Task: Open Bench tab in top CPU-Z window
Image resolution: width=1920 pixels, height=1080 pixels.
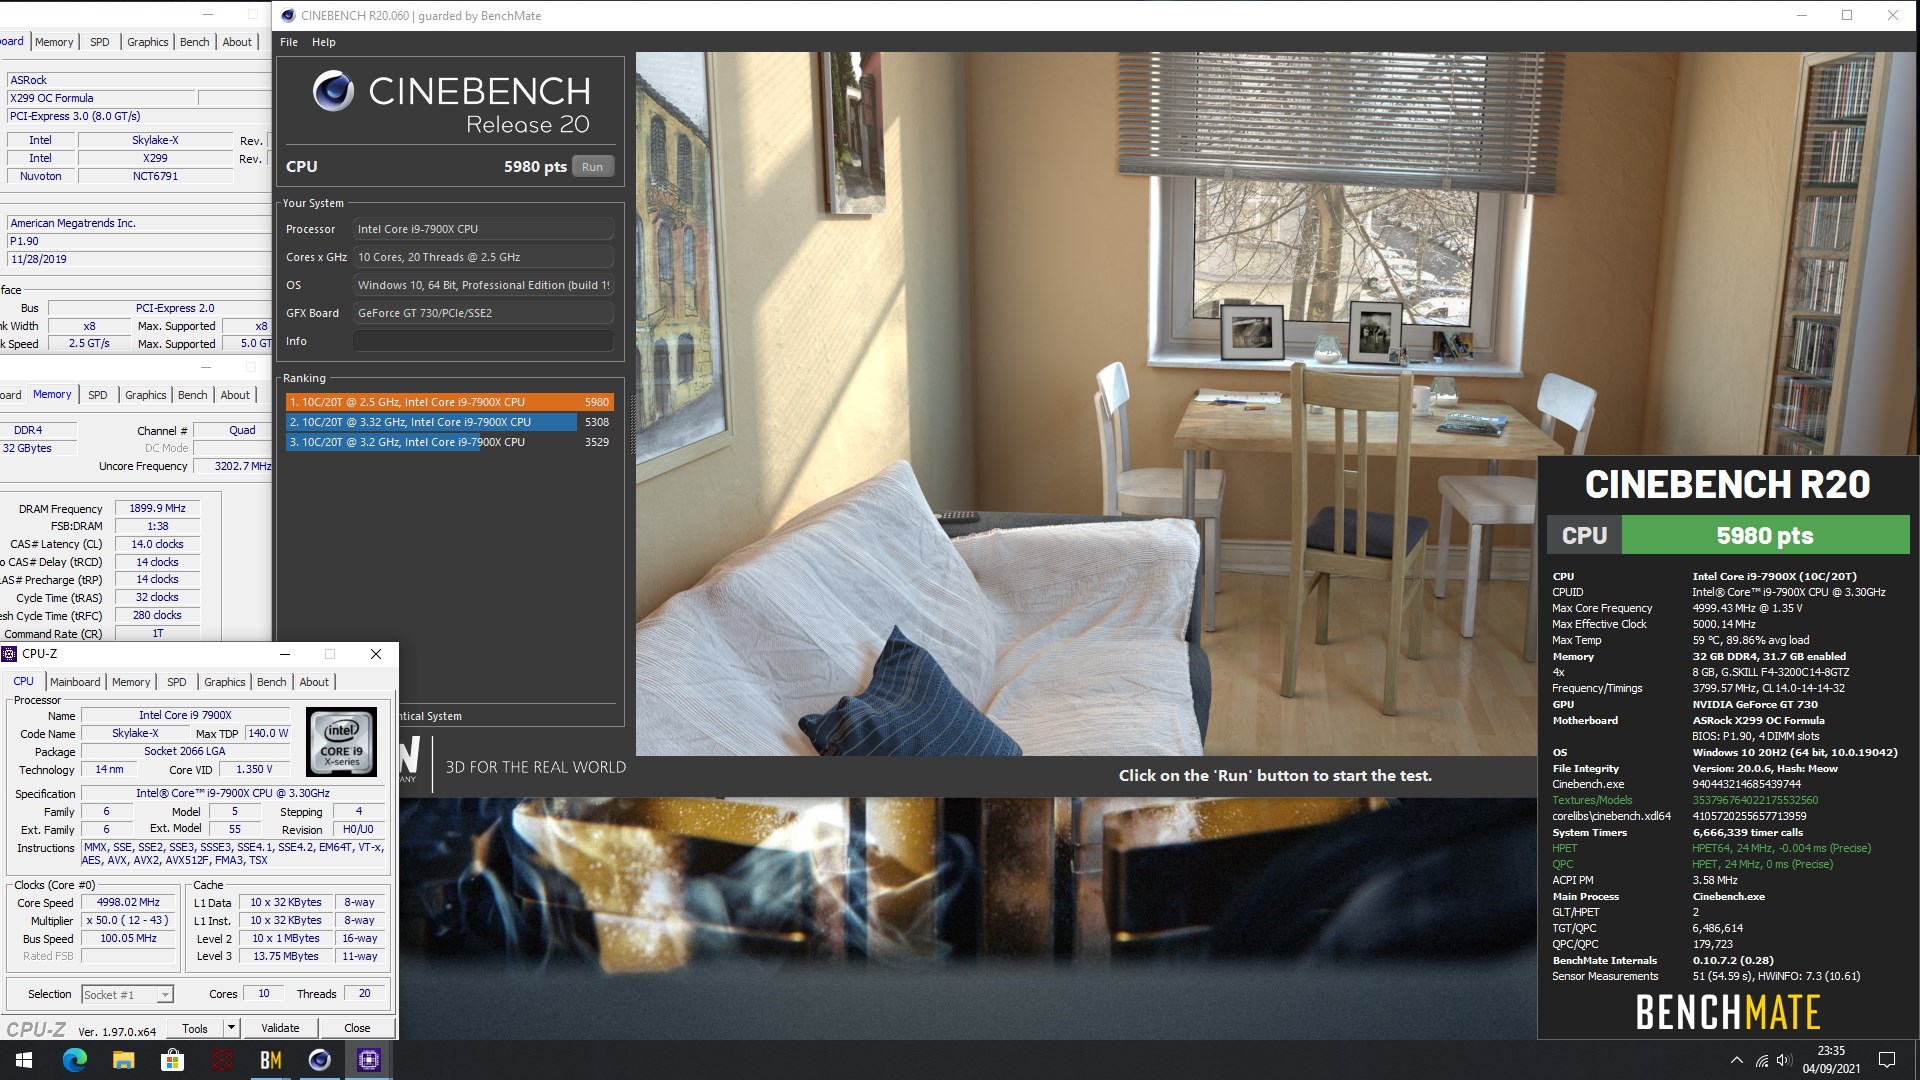Action: (195, 42)
